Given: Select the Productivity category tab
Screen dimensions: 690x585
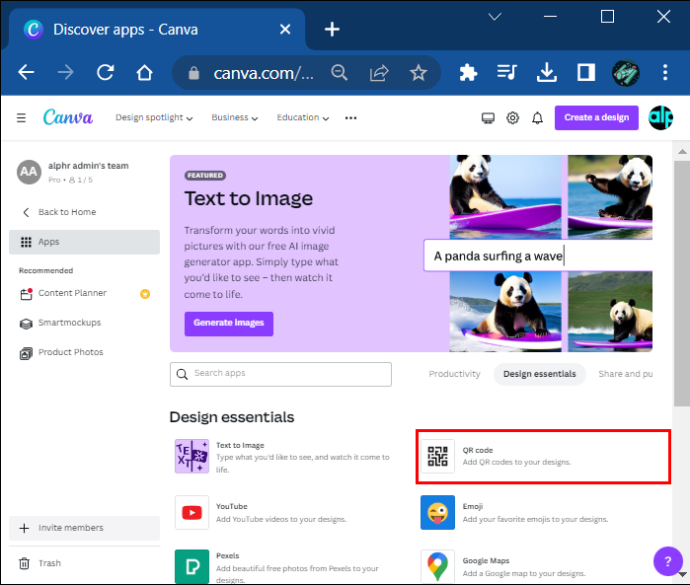Looking at the screenshot, I should (455, 374).
